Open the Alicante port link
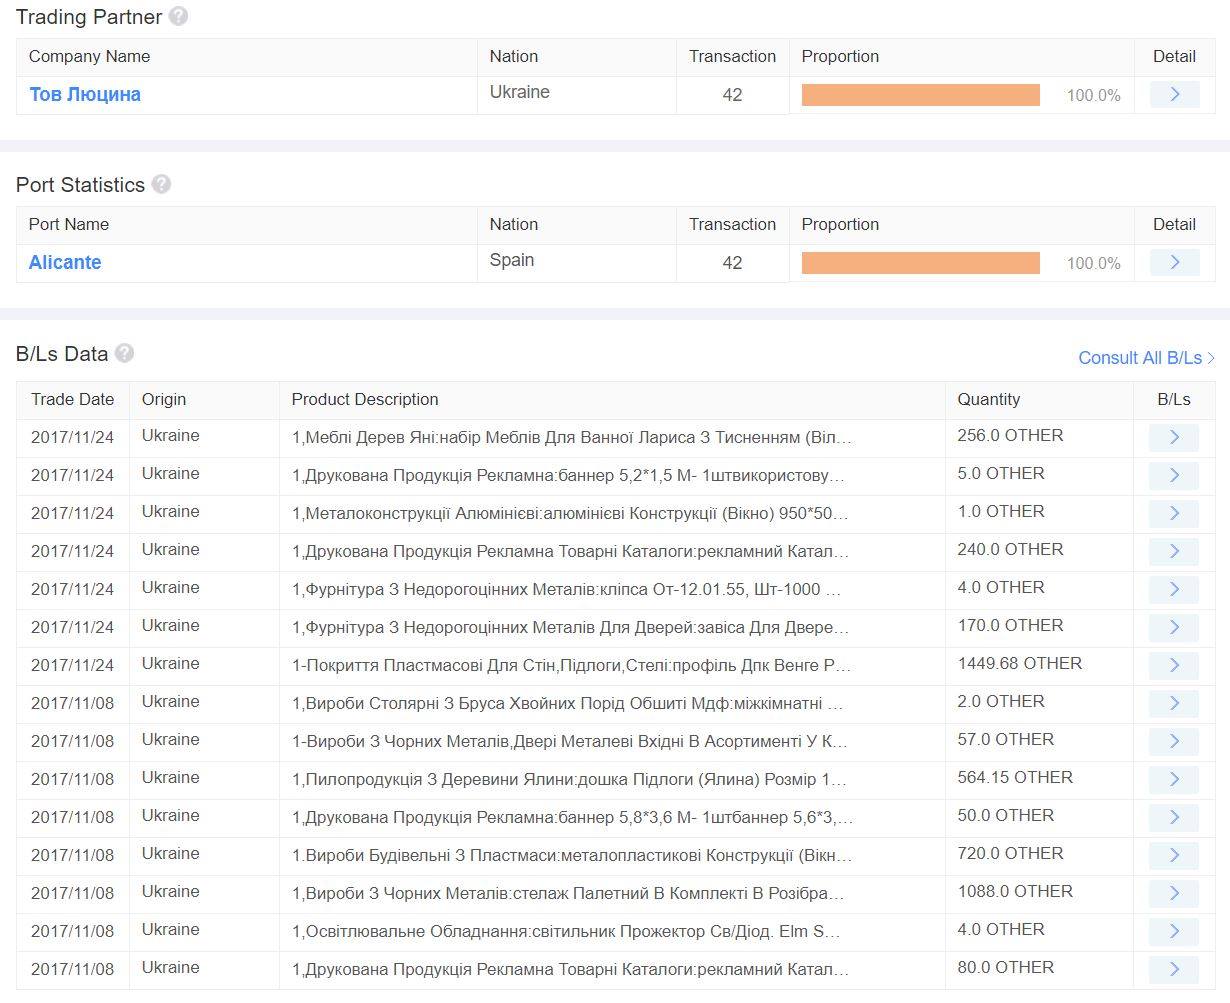This screenshot has width=1230, height=1003. (65, 263)
